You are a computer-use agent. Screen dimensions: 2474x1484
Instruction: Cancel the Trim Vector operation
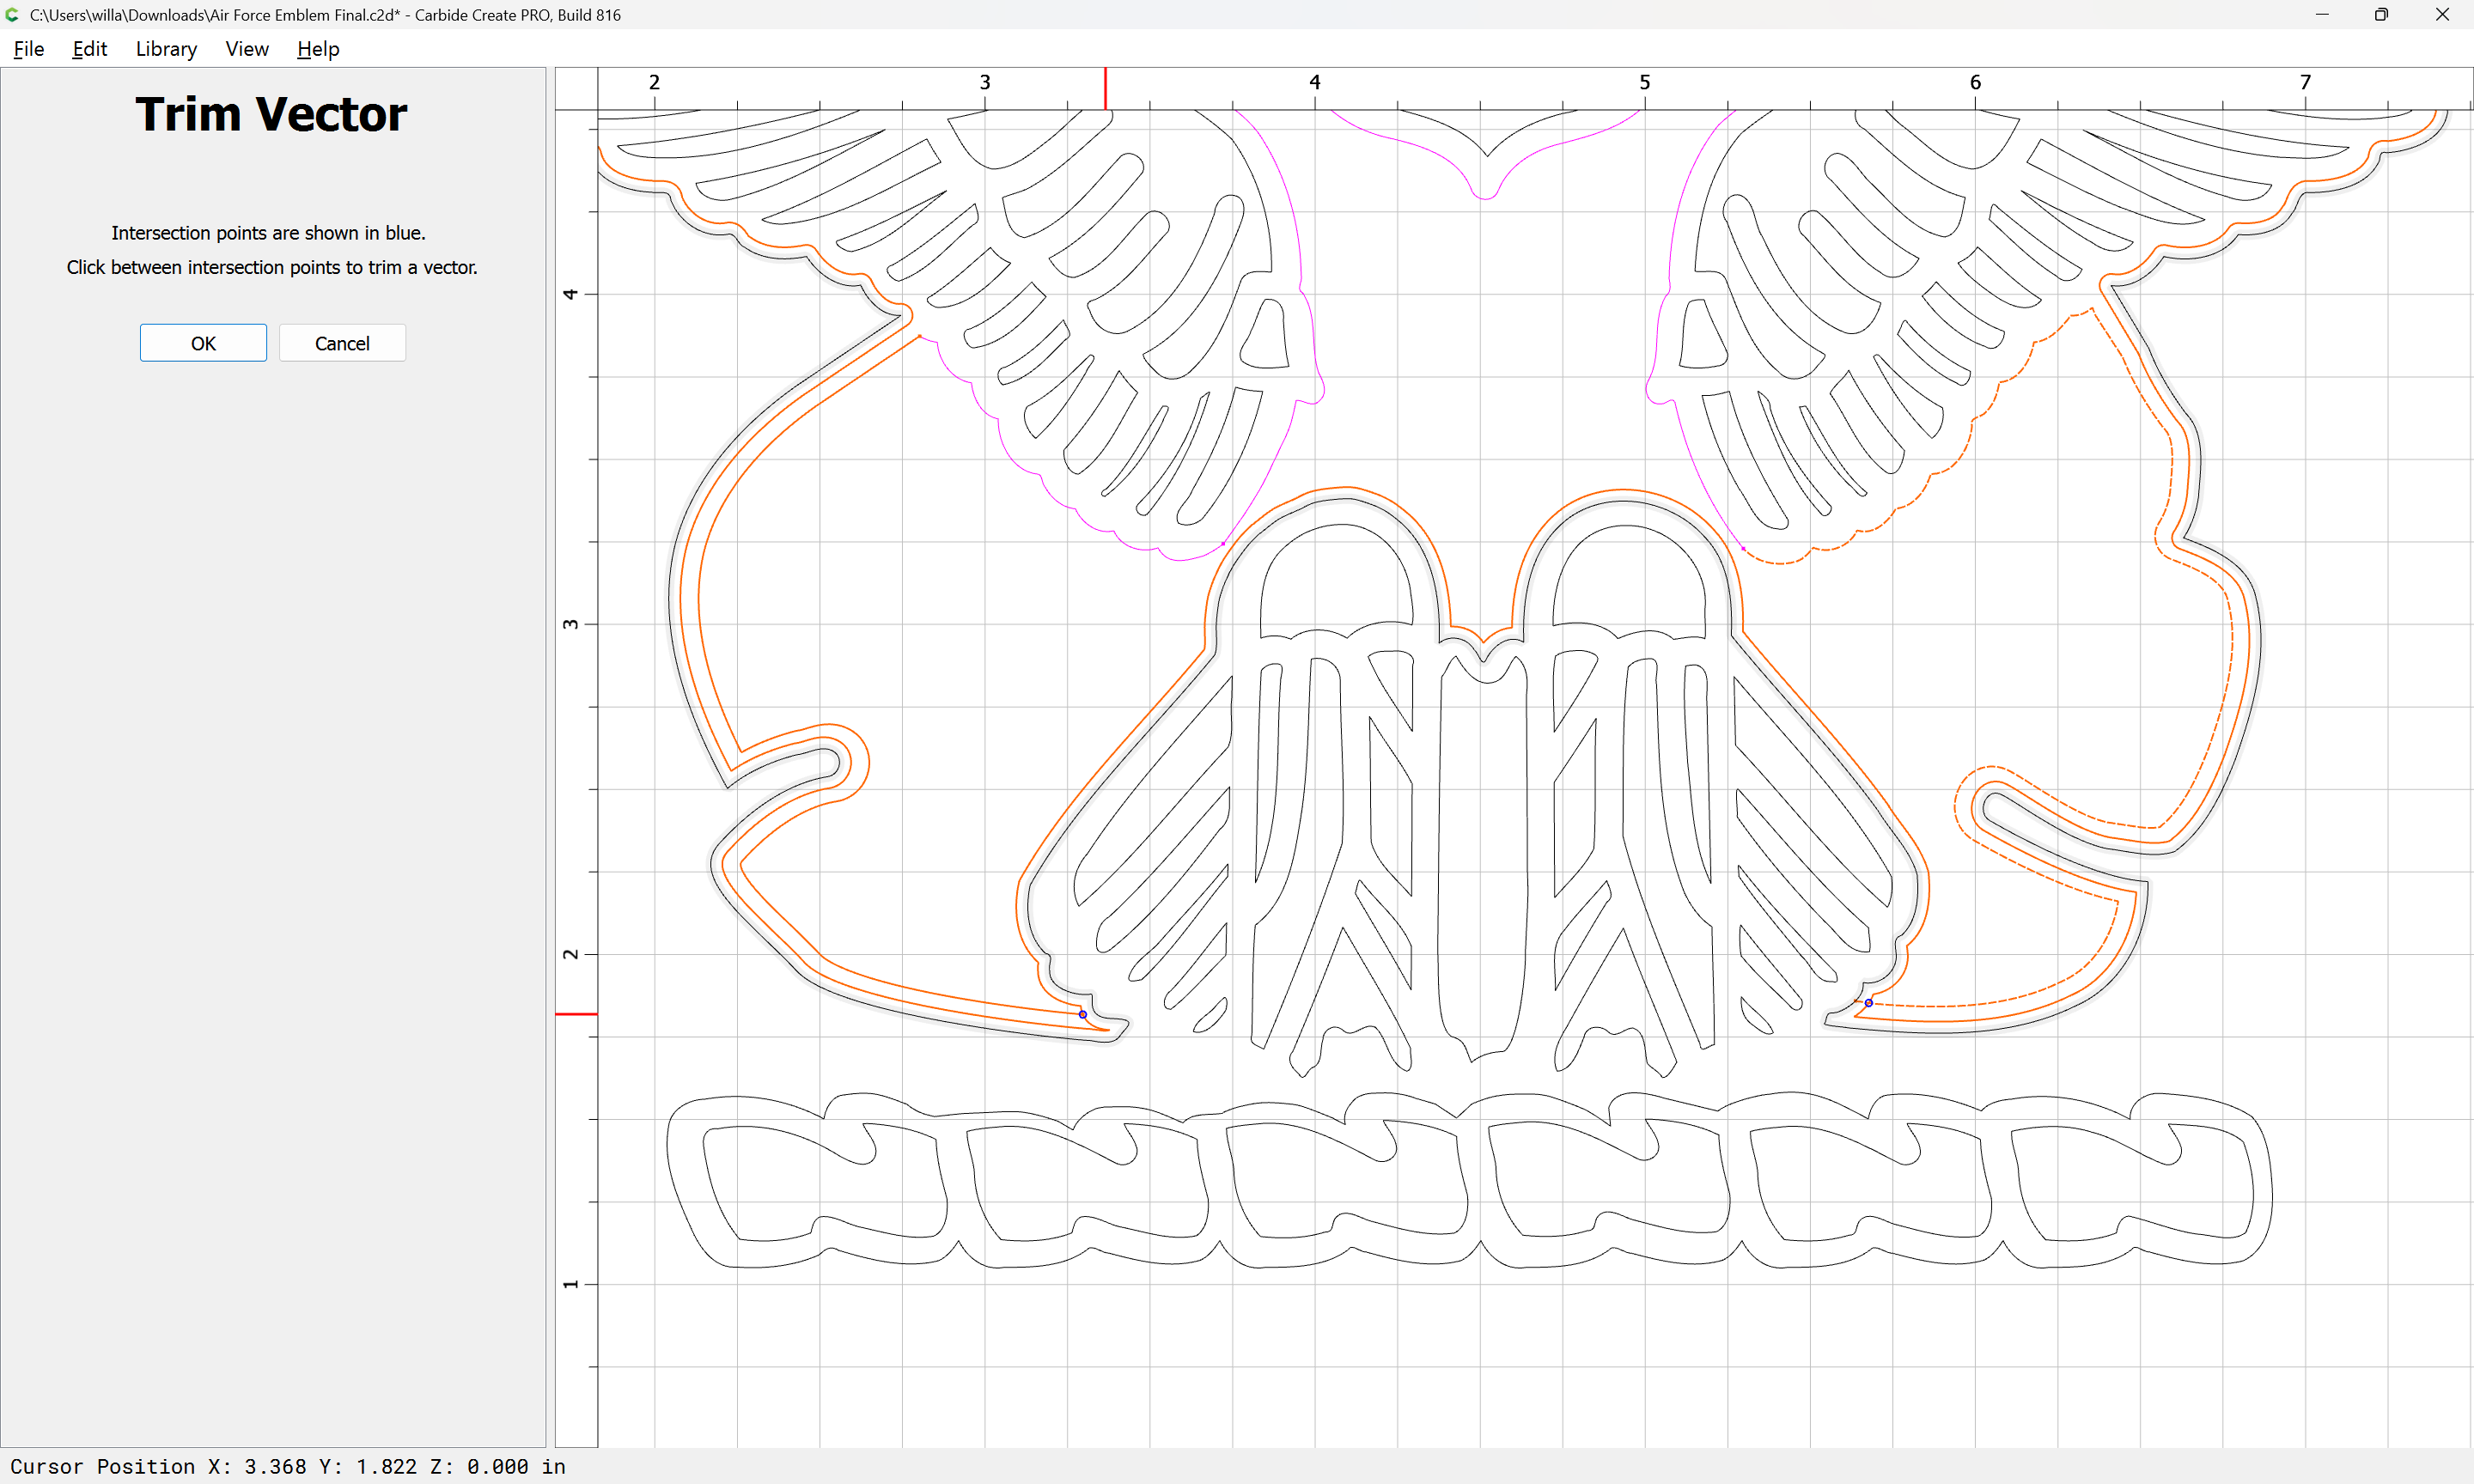coord(342,343)
